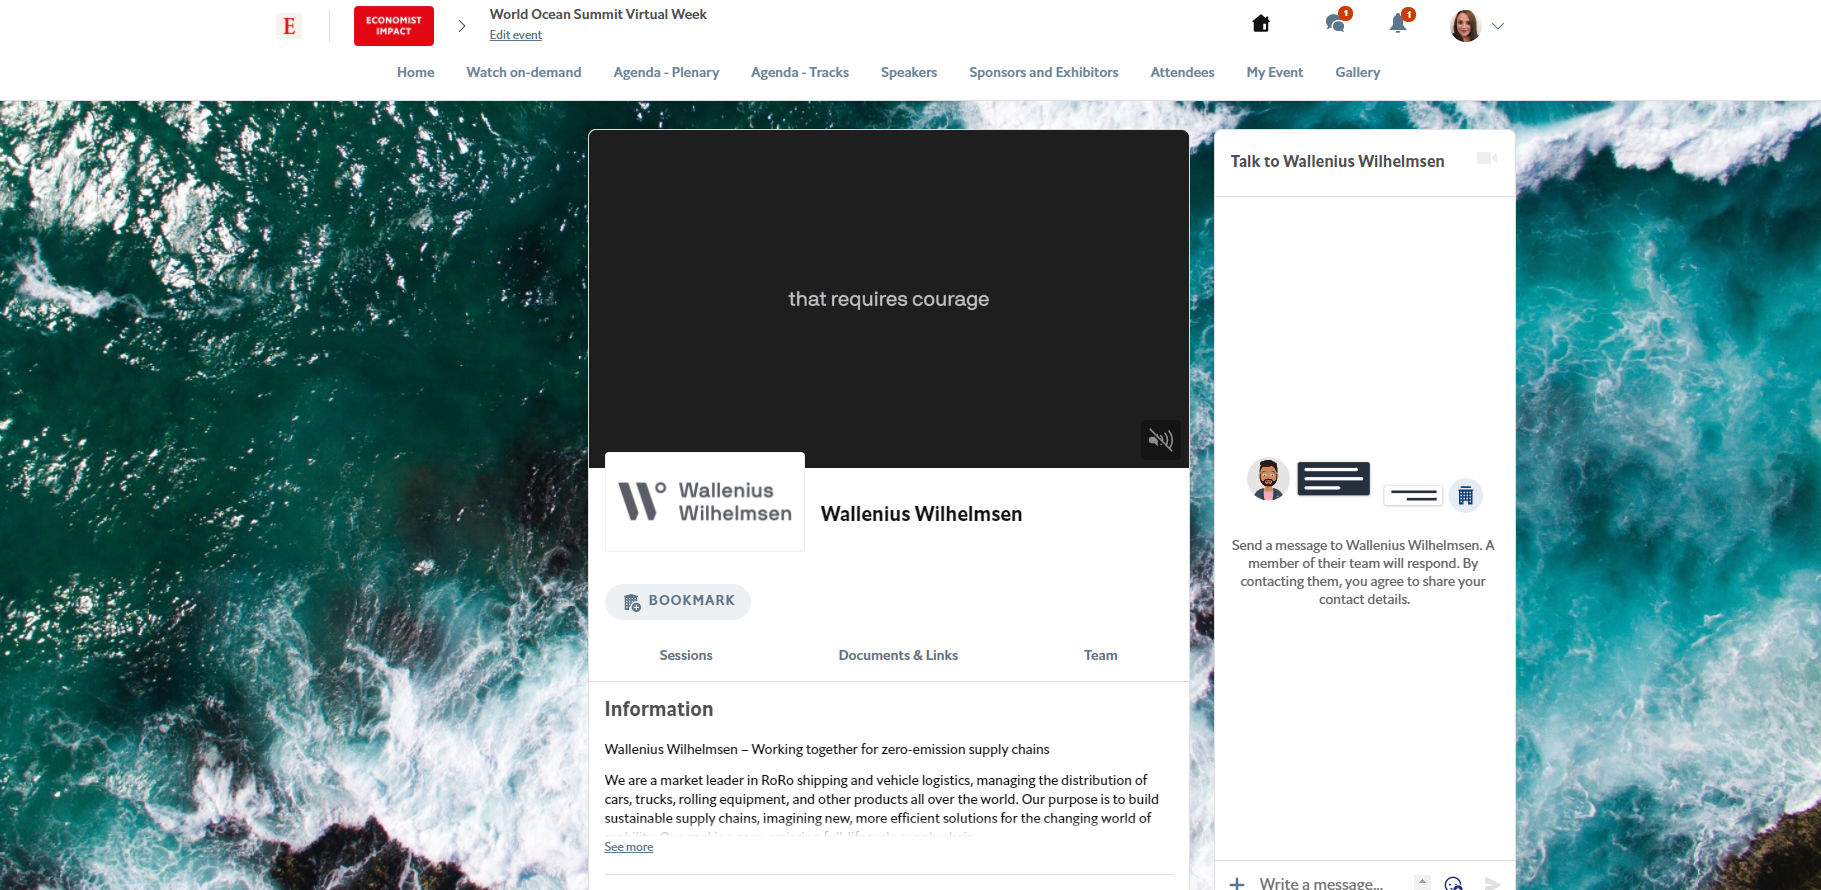Viewport: 1821px width, 890px height.
Task: View the Attendees list
Action: click(1183, 72)
